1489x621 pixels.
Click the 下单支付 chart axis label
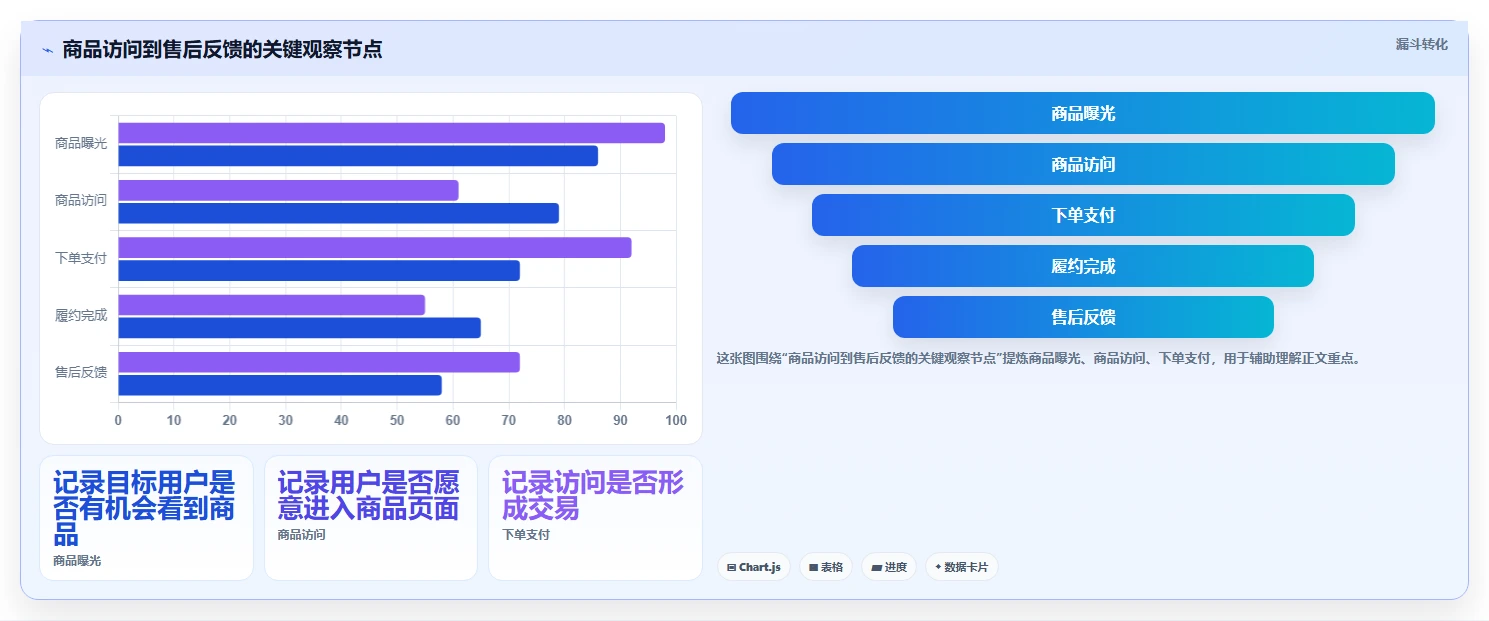point(81,258)
